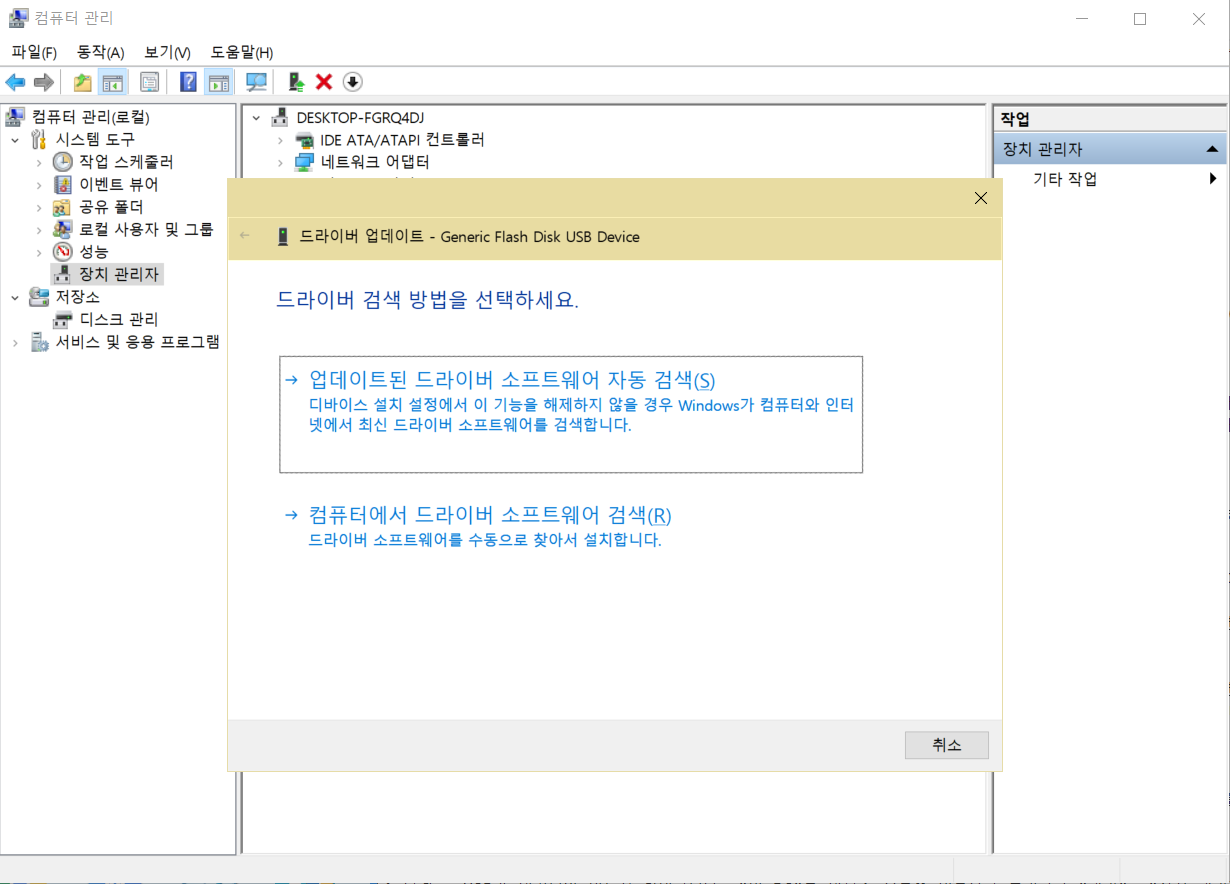This screenshot has width=1230, height=884.
Task: Select the update driver toolbar icon
Action: 296,81
